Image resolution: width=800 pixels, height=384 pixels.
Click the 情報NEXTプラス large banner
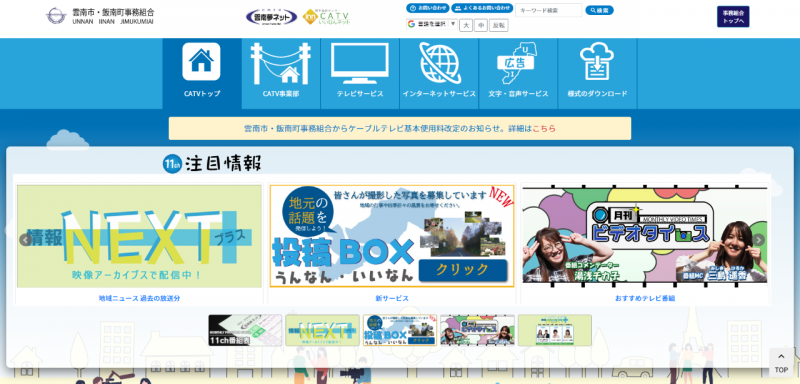[139, 236]
